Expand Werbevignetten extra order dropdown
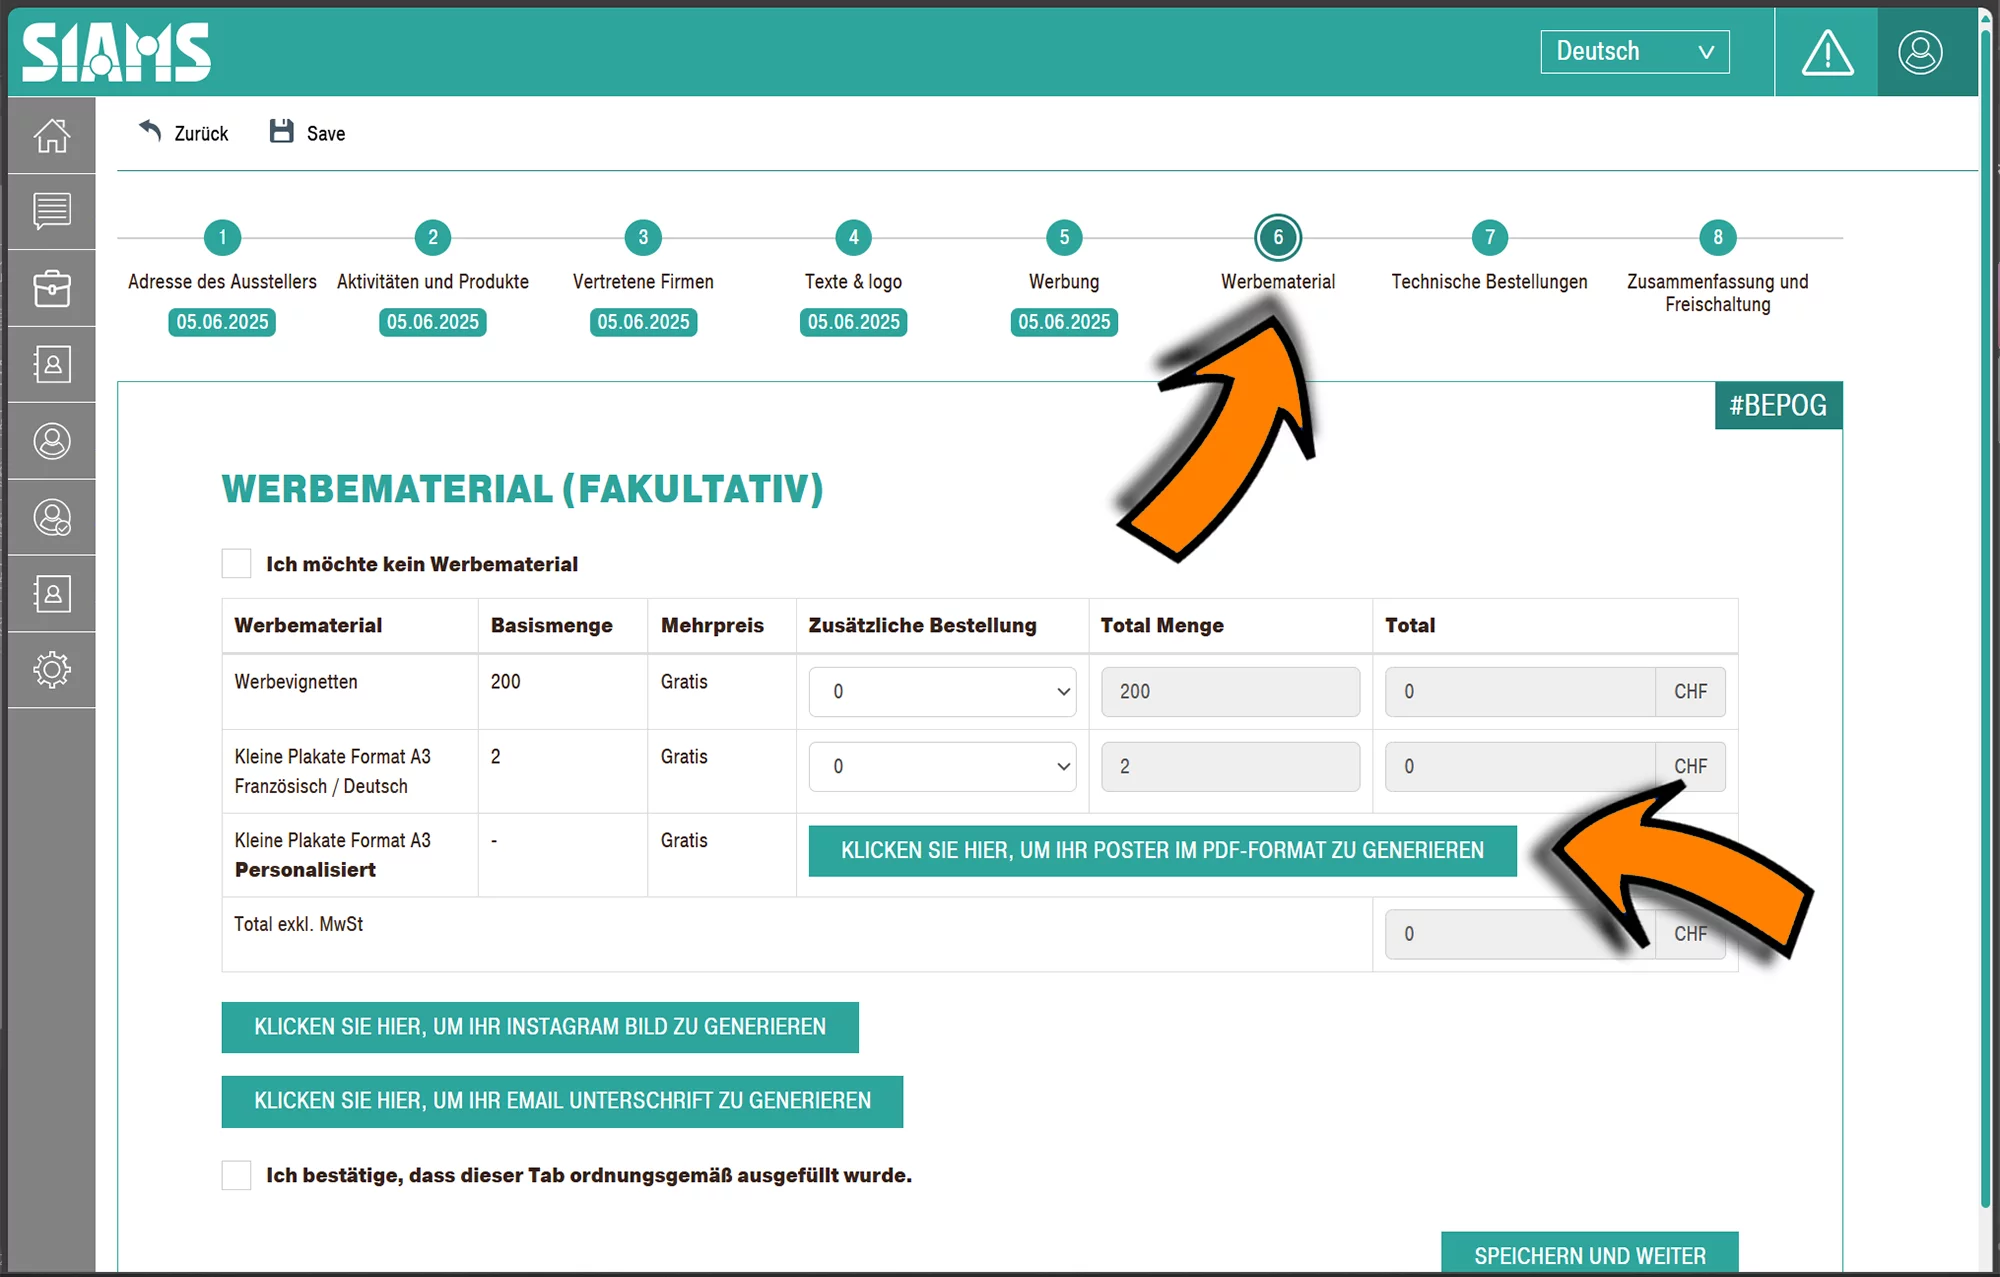 click(x=942, y=692)
